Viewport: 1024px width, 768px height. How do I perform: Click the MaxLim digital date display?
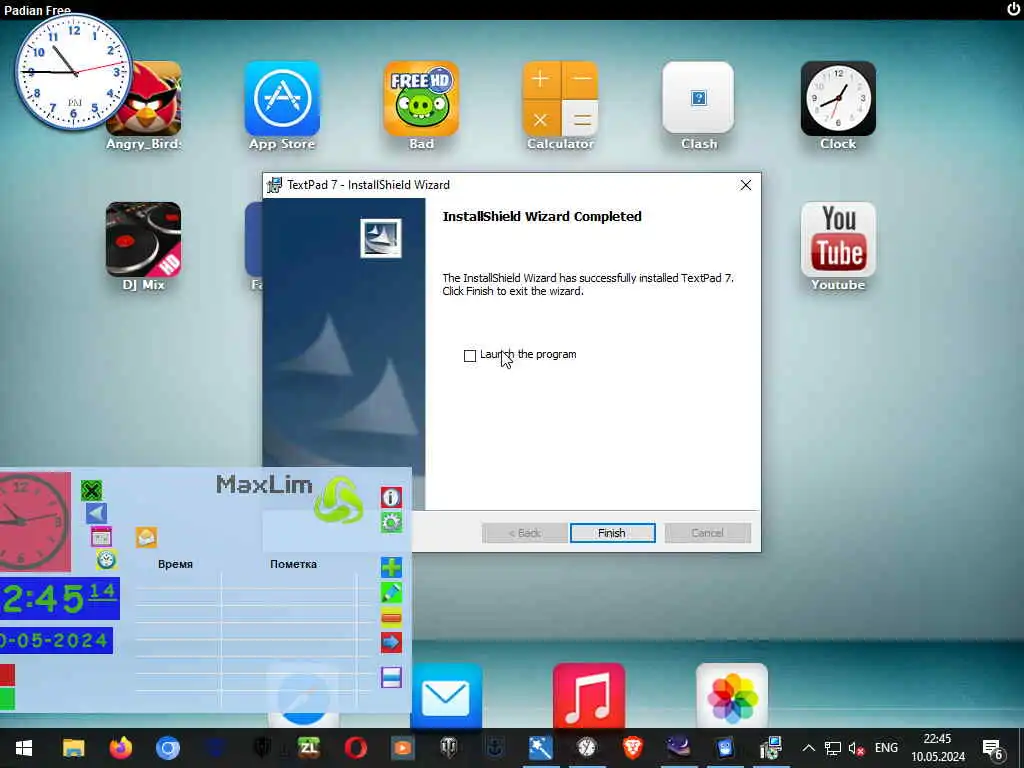pos(56,641)
